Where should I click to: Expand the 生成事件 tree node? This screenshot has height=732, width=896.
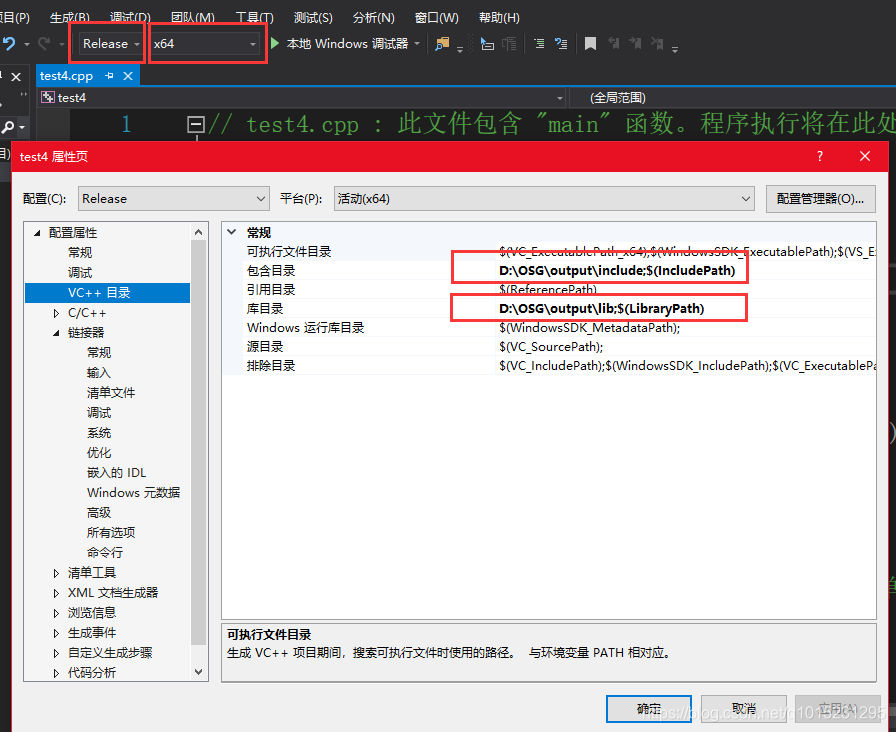[x=56, y=633]
